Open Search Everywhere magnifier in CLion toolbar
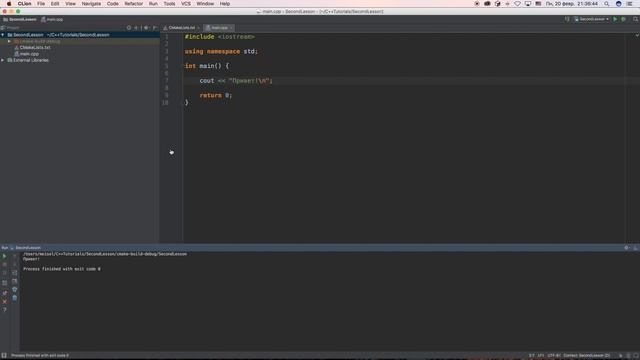Screen dimensions: 640x360 point(636,19)
